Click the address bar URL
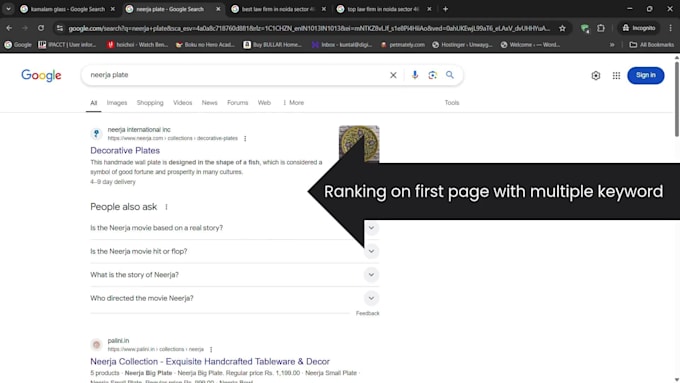 point(309,28)
